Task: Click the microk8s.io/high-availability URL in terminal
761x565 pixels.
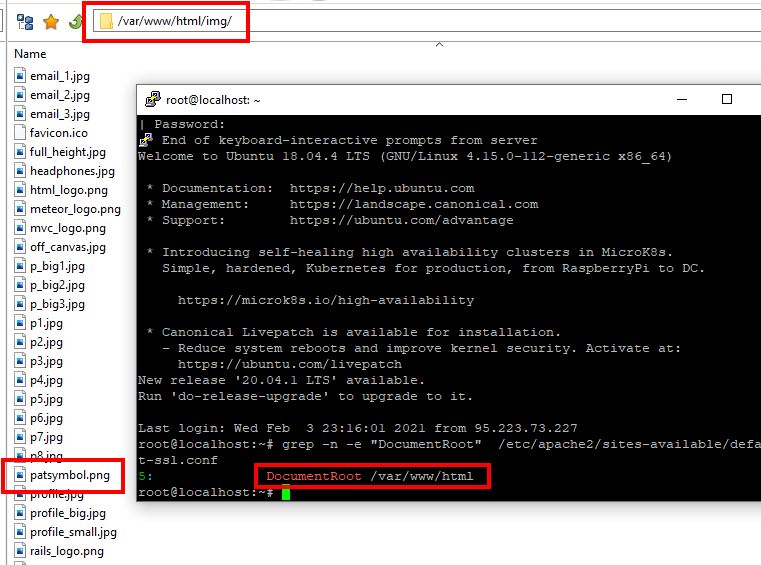Action: coord(326,300)
